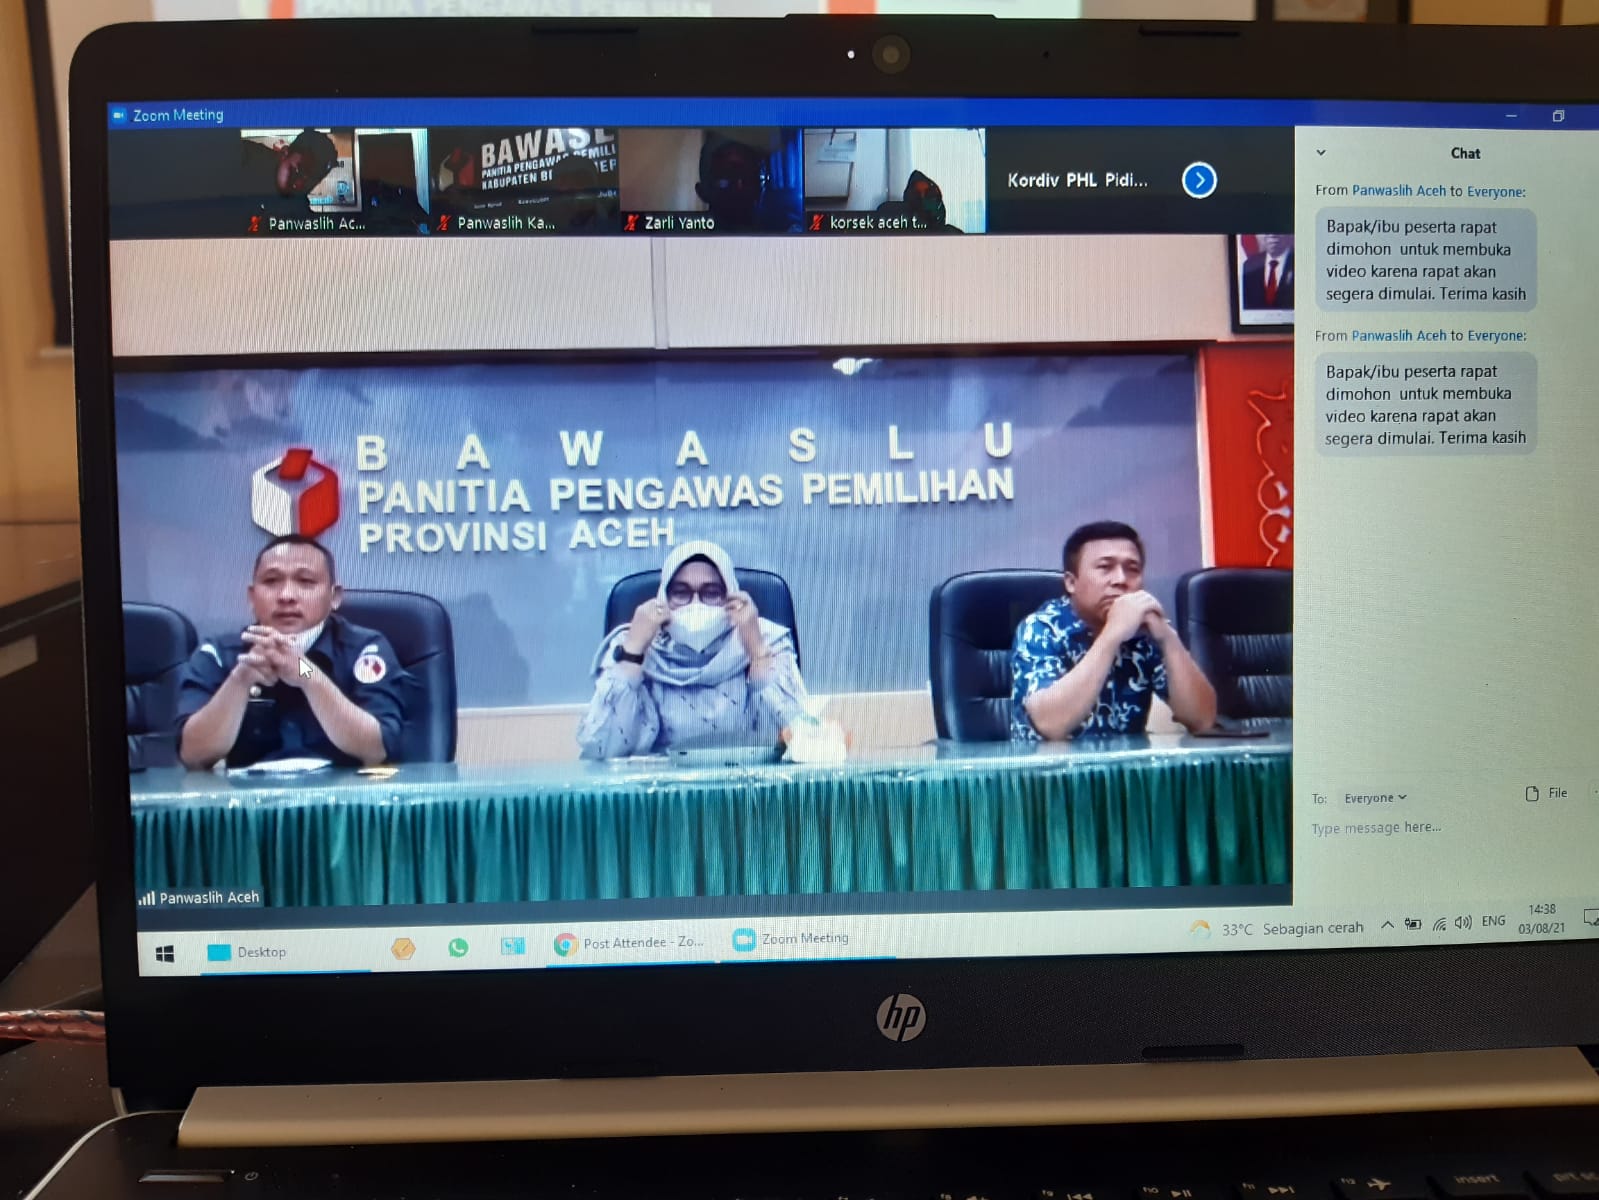Viewport: 1599px width, 1200px height.
Task: Click Panwaslih Aceh sender name link
Action: point(1398,190)
